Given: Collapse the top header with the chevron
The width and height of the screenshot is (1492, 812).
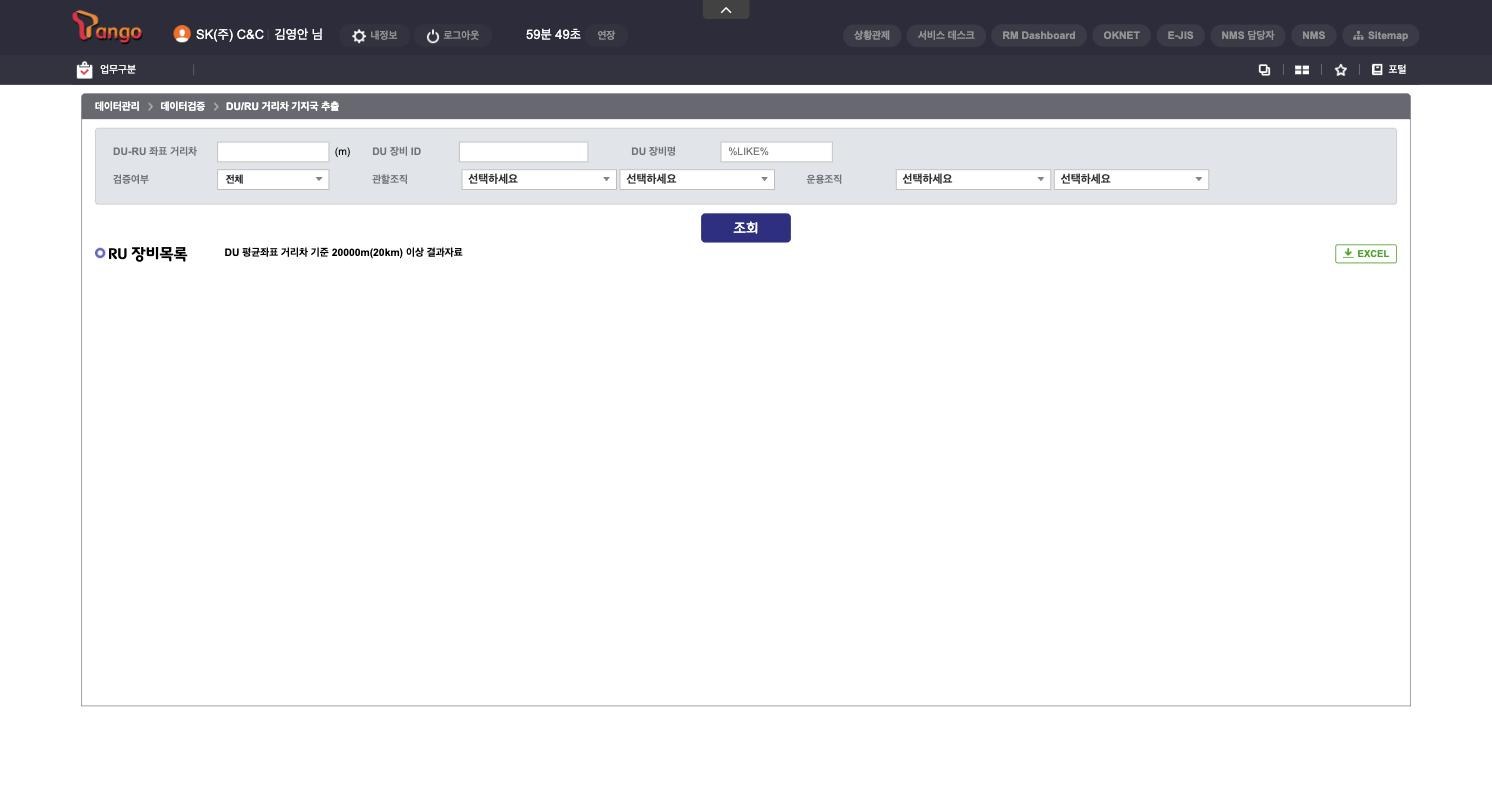Looking at the screenshot, I should pos(726,10).
